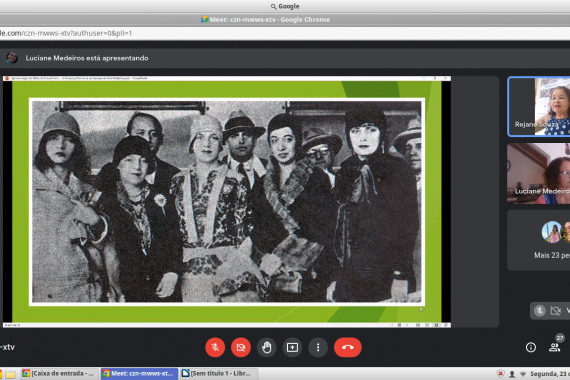This screenshot has height=380, width=570.
Task: Click the present now screen-share button
Action: coord(292,347)
